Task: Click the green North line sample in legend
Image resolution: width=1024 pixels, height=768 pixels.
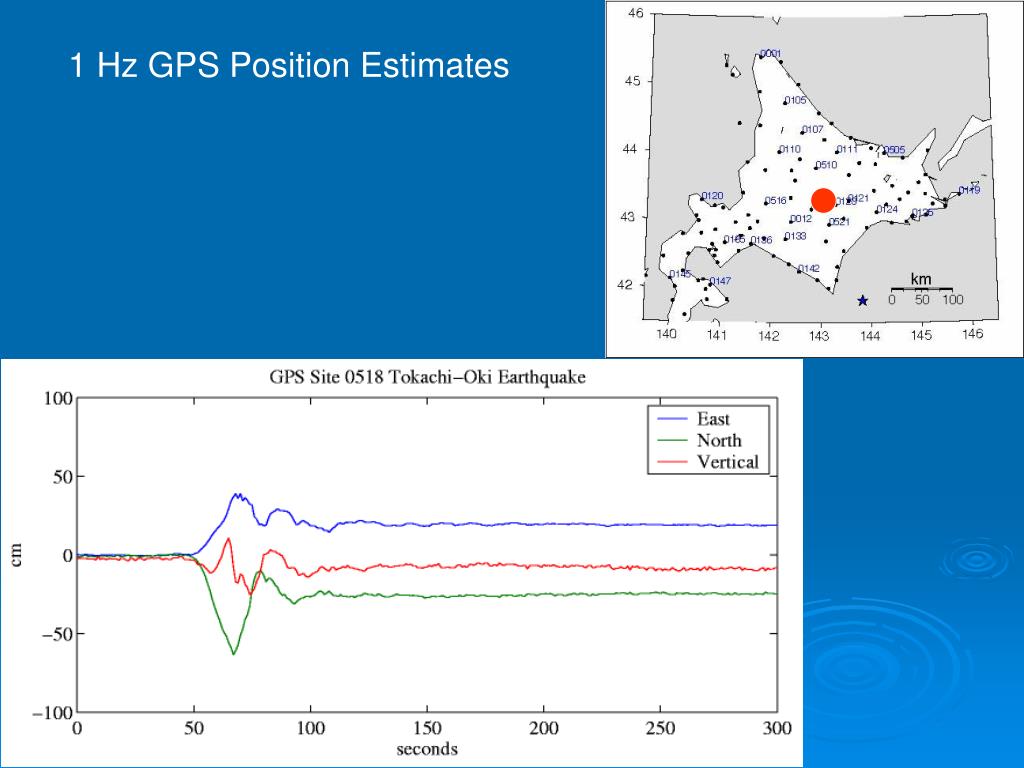Action: [x=673, y=440]
